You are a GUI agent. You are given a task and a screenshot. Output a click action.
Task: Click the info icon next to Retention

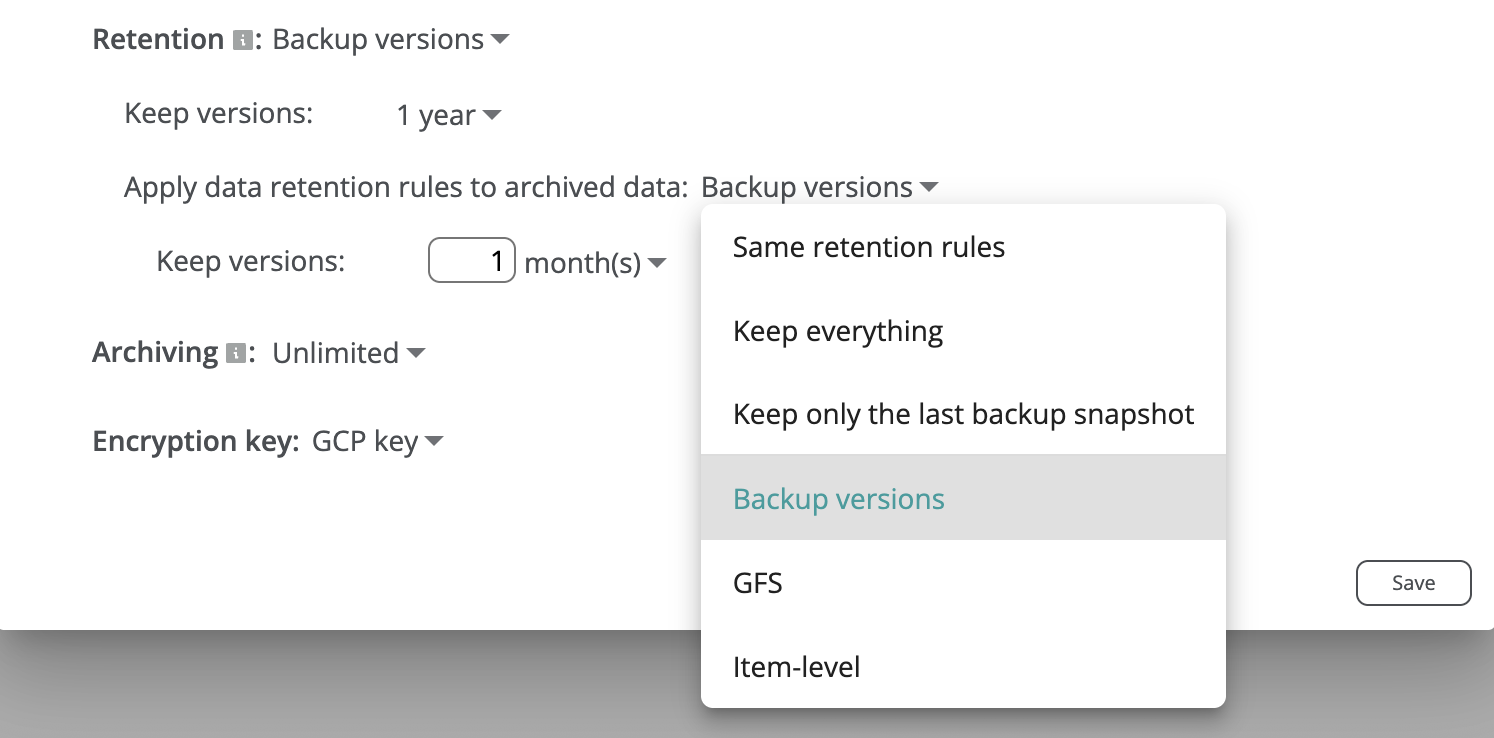click(241, 41)
